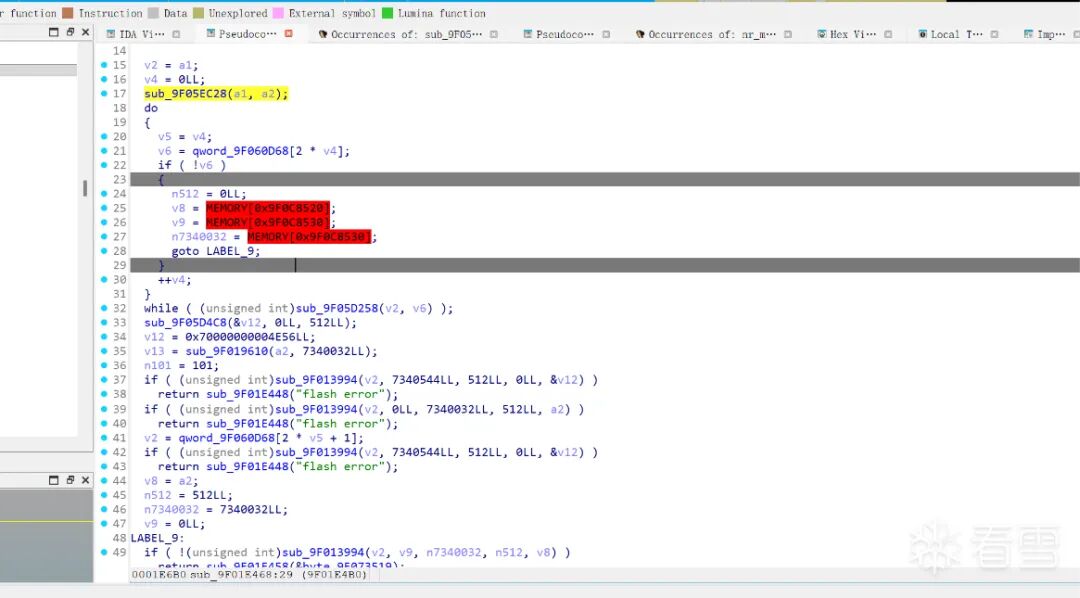The image size is (1080, 598).
Task: Float the upper left side panel
Action: coord(70,32)
